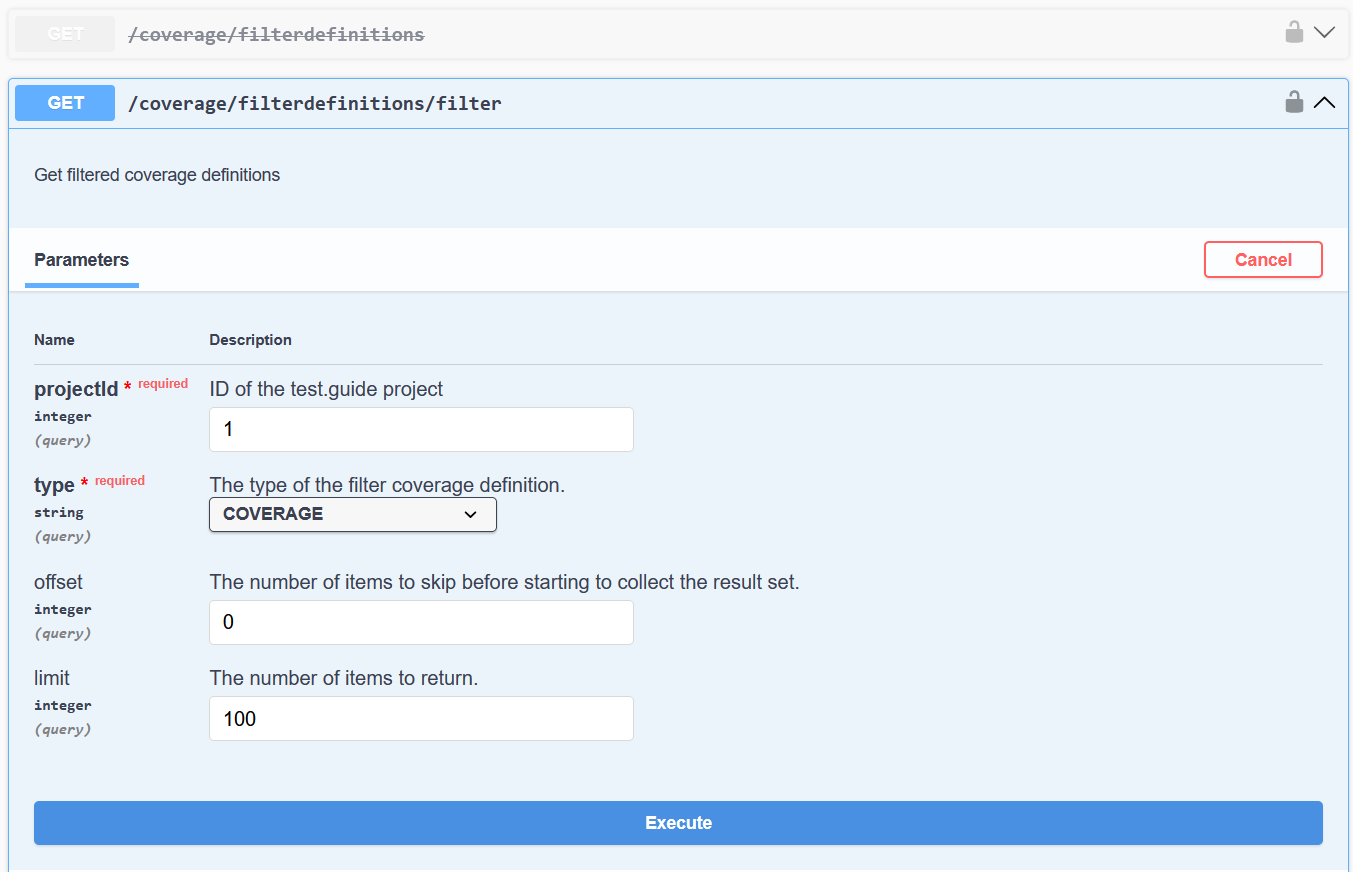Click the closed padlock icon on the filter endpoint
The width and height of the screenshot is (1353, 872).
1294,101
